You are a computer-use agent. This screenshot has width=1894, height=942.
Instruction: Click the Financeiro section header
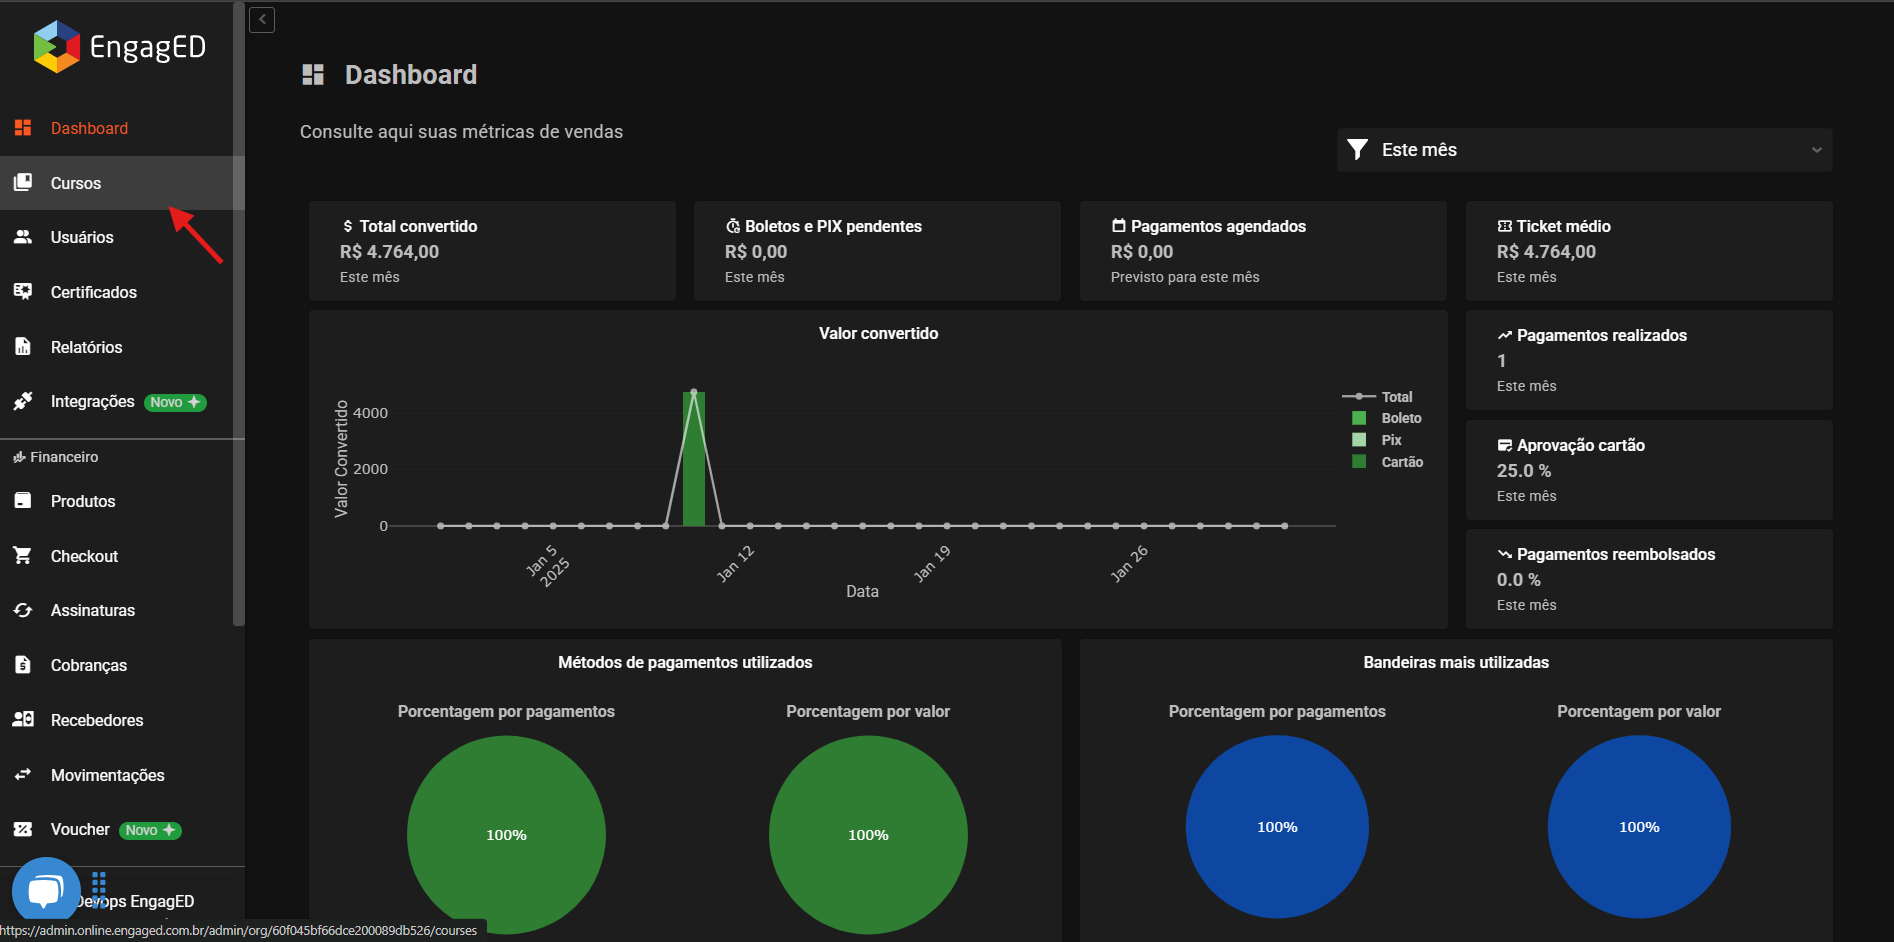pyautogui.click(x=55, y=457)
